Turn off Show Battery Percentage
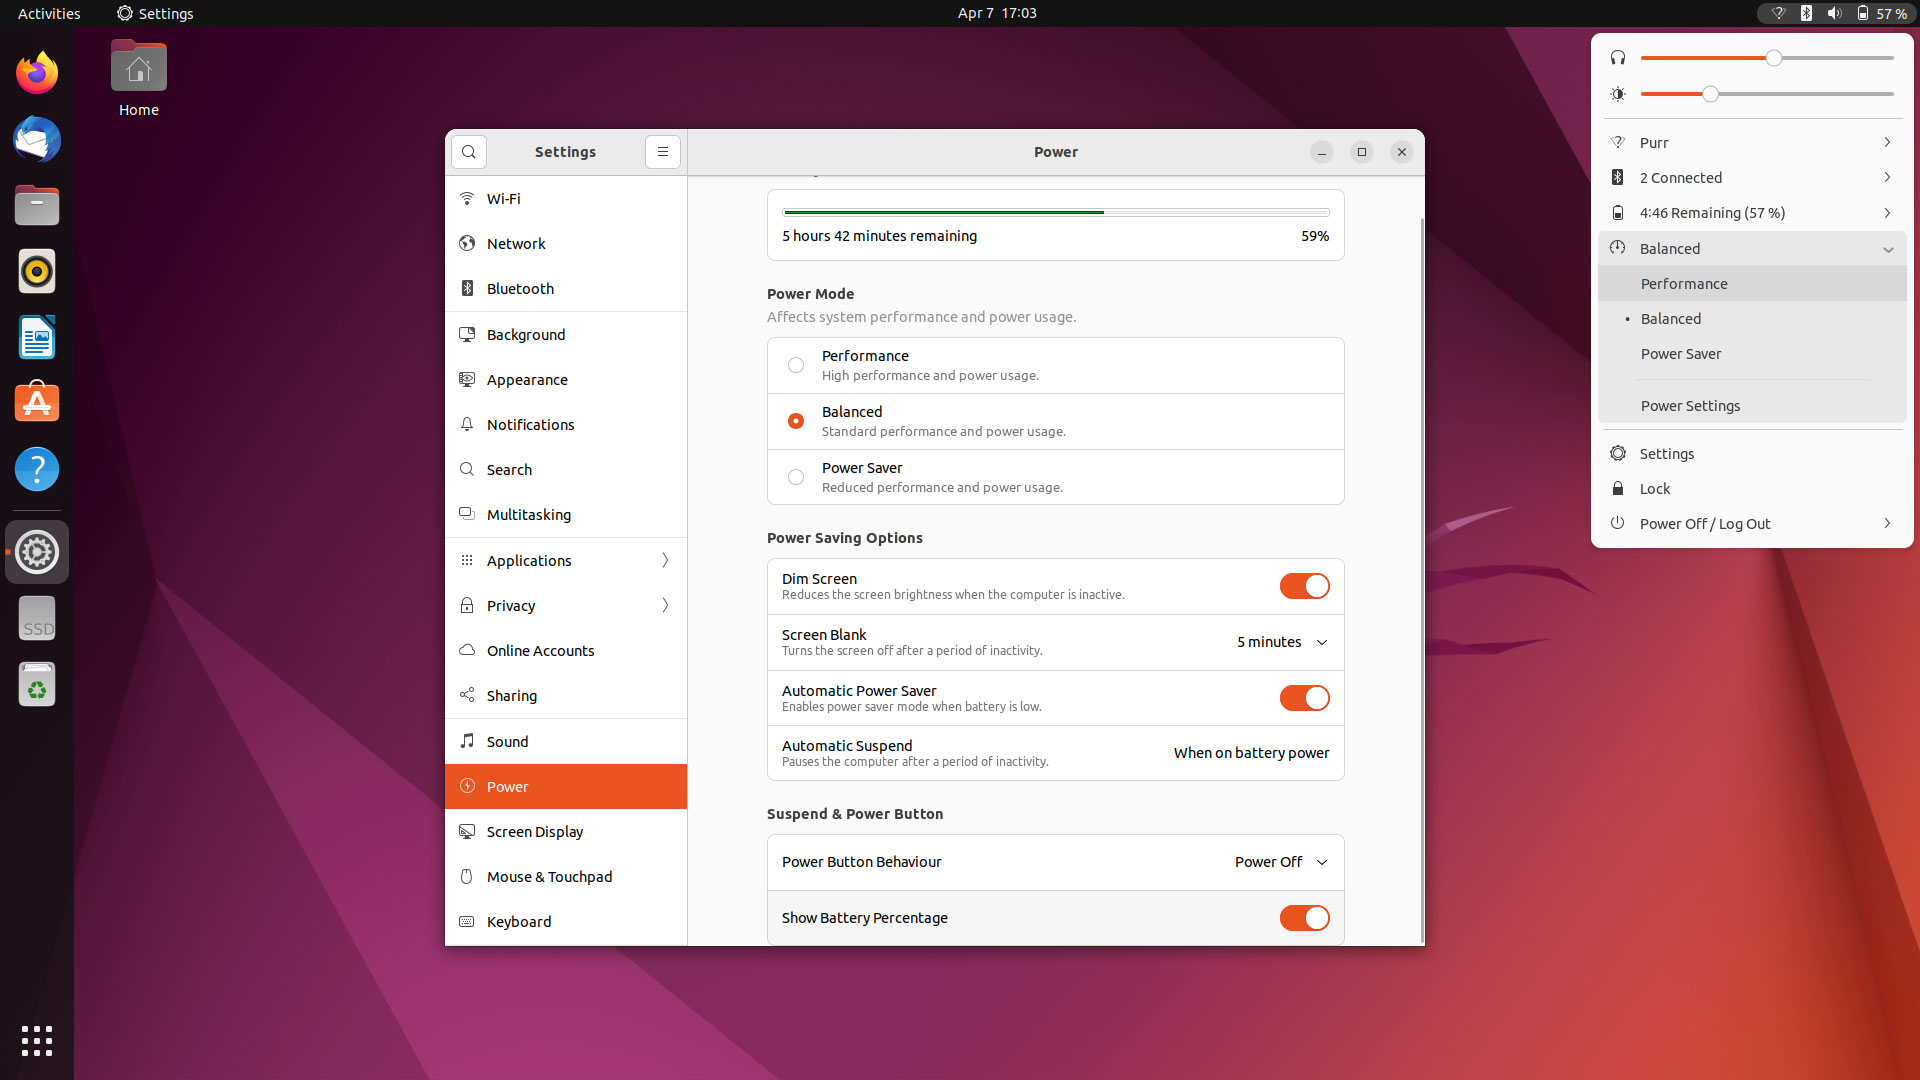This screenshot has height=1080, width=1920. [1304, 917]
